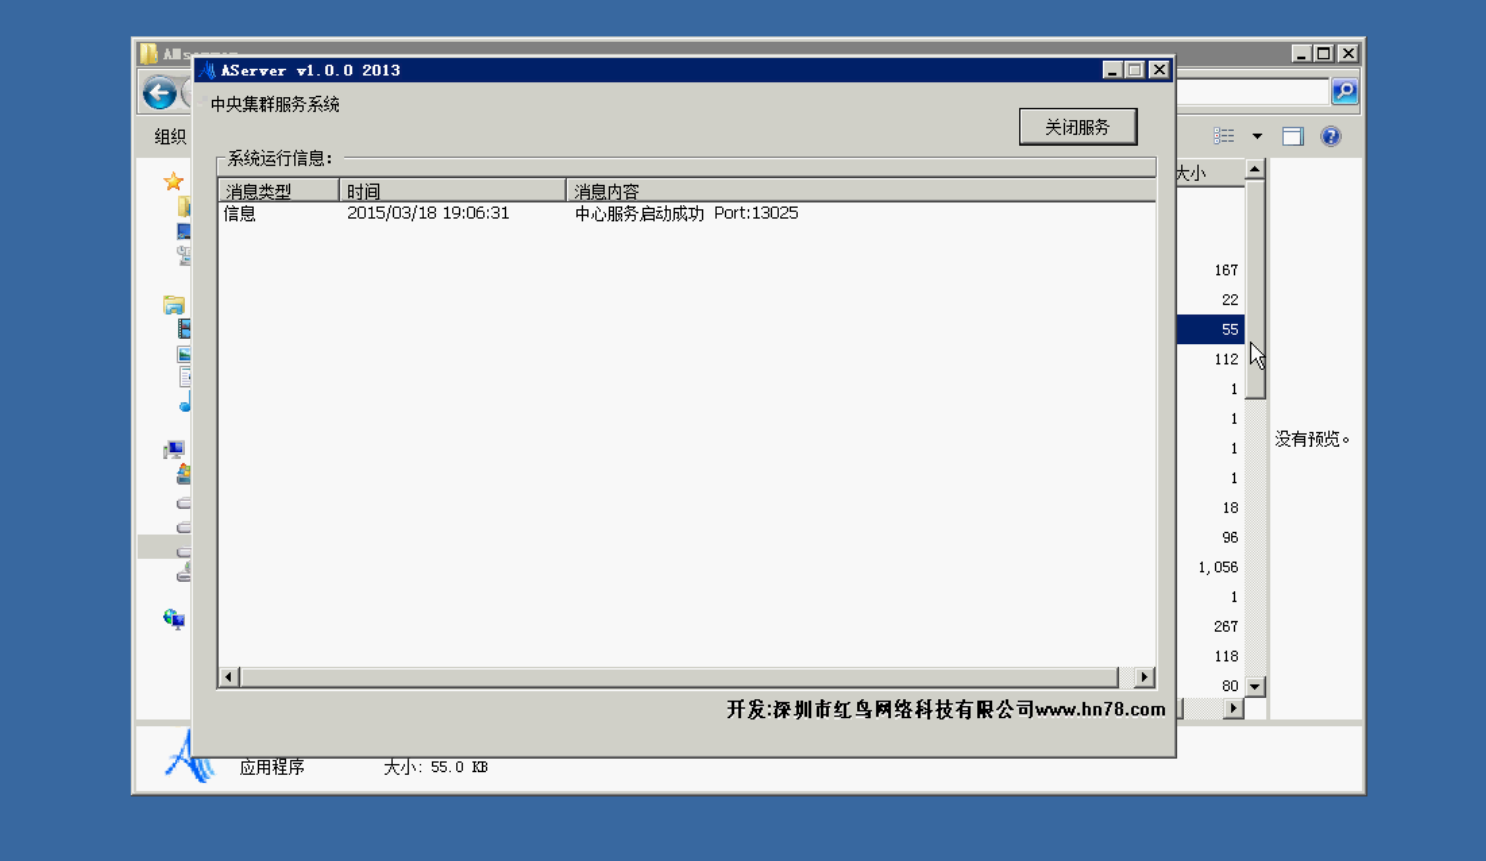Open the view options dropdown arrow
1486x861 pixels.
tap(1257, 136)
